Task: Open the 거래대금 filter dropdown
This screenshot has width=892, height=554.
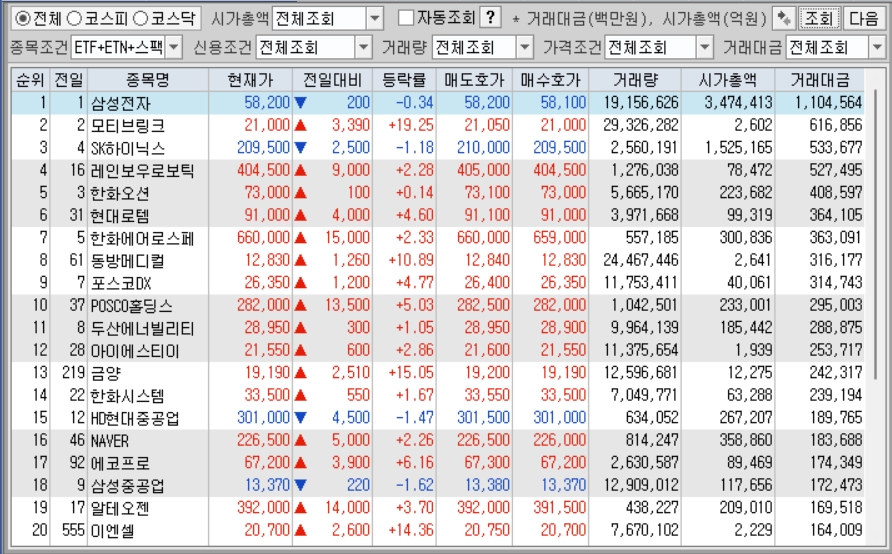Action: tap(877, 47)
